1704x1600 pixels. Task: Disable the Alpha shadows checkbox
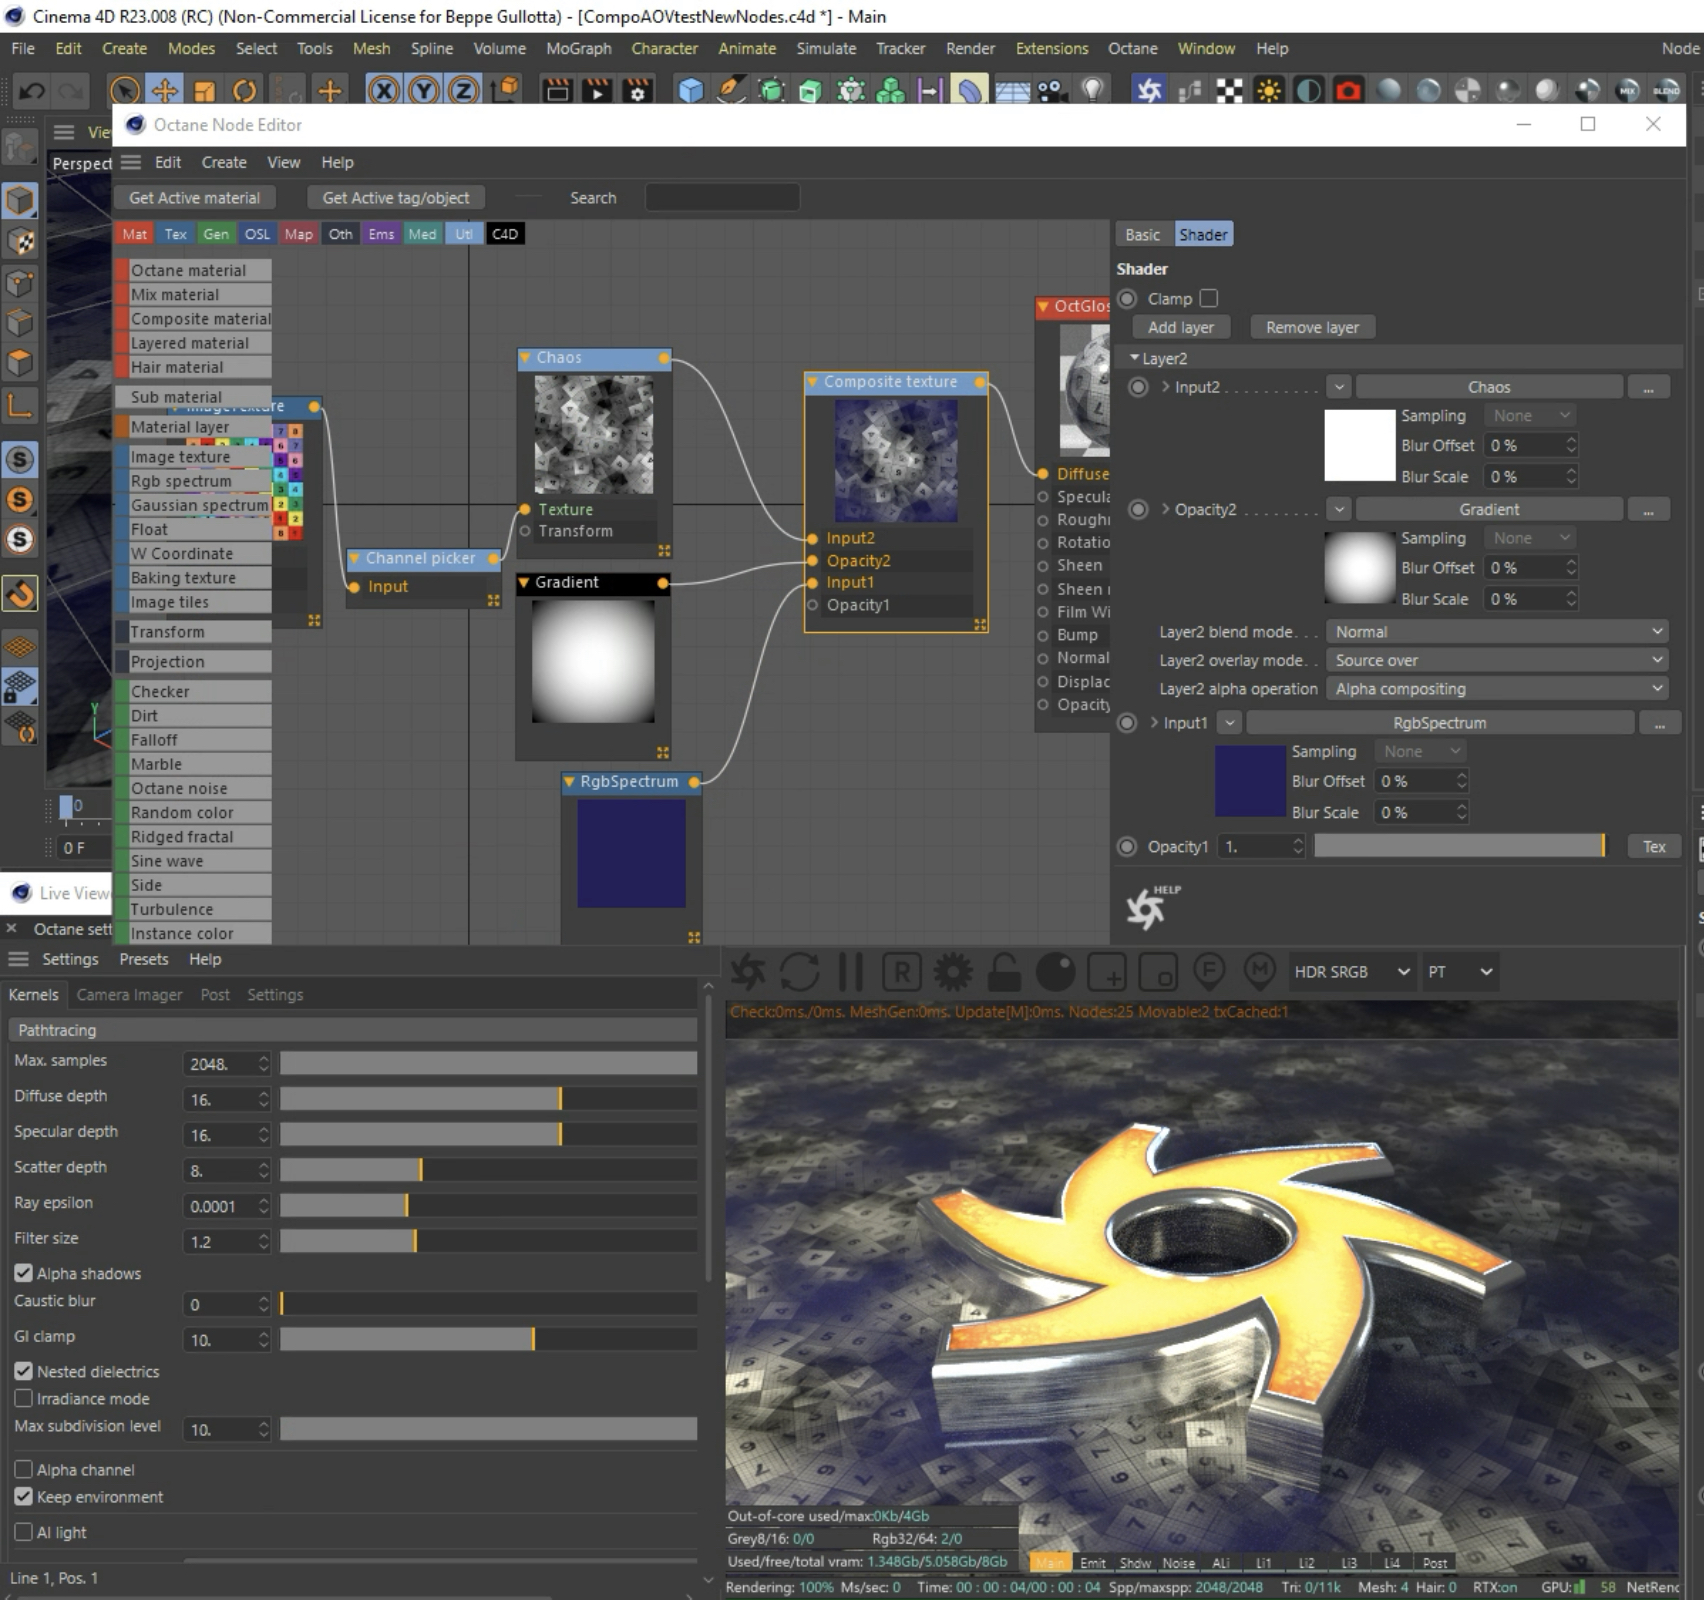[23, 1273]
